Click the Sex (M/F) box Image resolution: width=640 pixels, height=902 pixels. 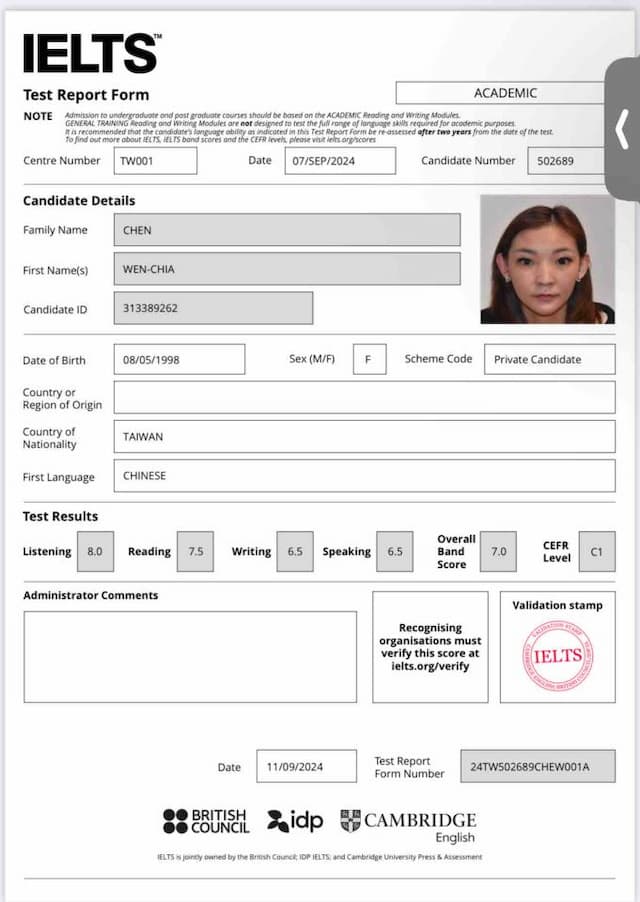[369, 359]
